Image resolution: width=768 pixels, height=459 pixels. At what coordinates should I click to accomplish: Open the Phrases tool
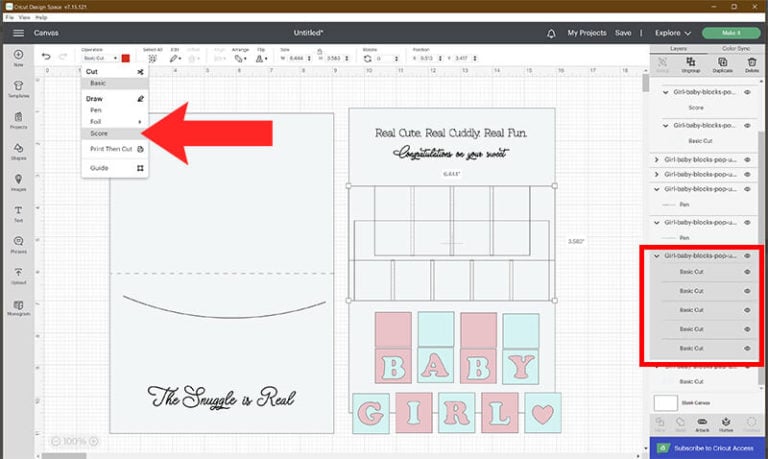[x=18, y=244]
